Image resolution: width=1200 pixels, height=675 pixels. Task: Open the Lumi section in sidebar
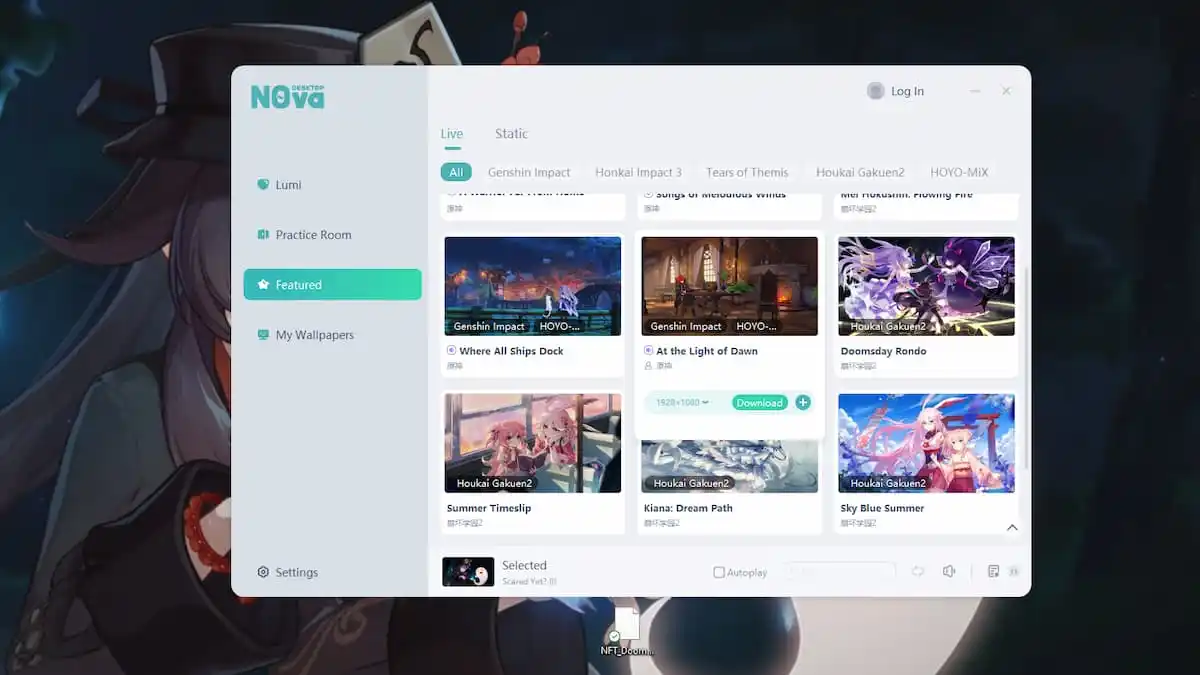pos(288,185)
